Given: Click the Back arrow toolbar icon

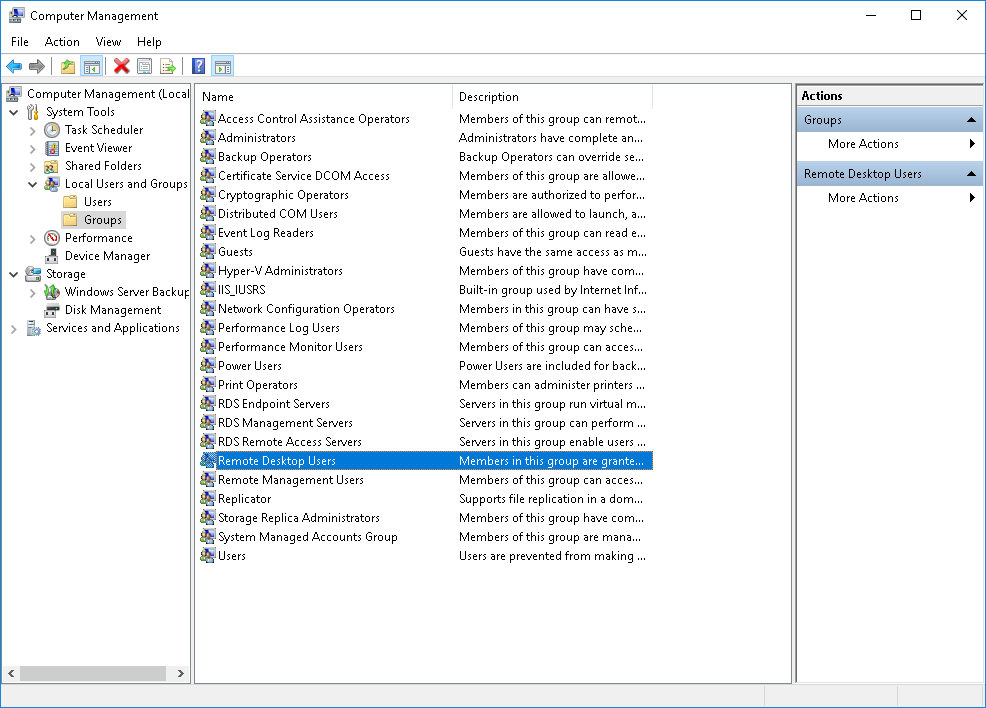Looking at the screenshot, I should [x=14, y=66].
